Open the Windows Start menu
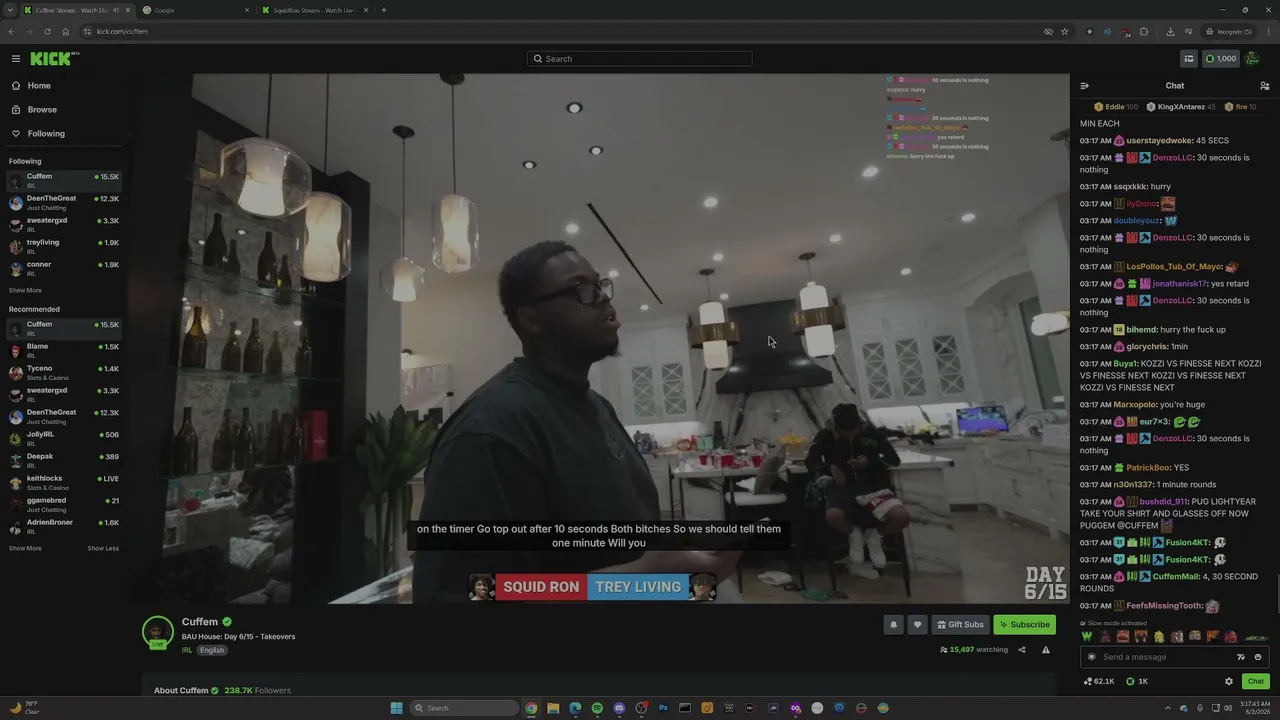1280x720 pixels. click(x=397, y=708)
